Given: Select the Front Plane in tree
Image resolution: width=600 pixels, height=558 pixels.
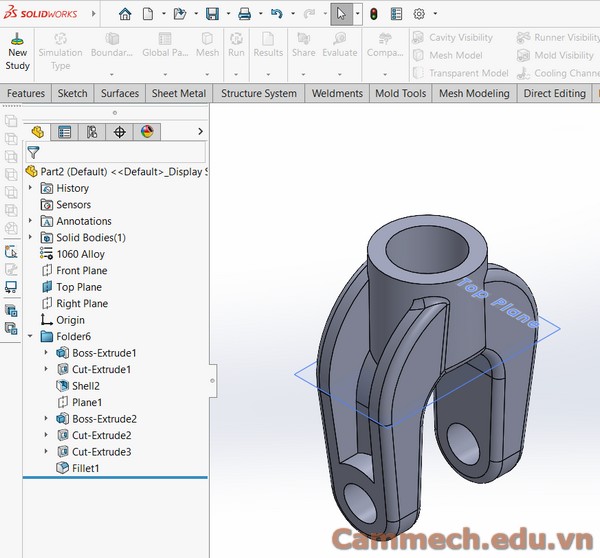Looking at the screenshot, I should click(x=74, y=271).
